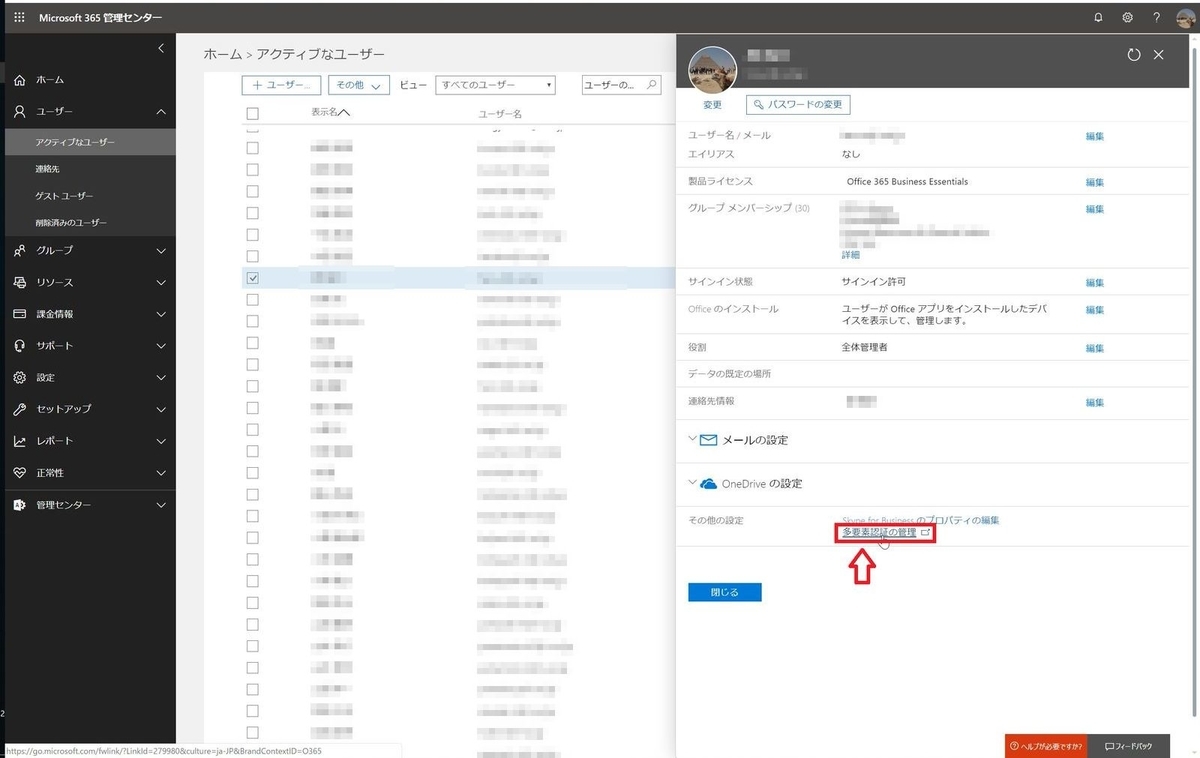
Task: Open the settings gear in top bar
Action: (1127, 17)
